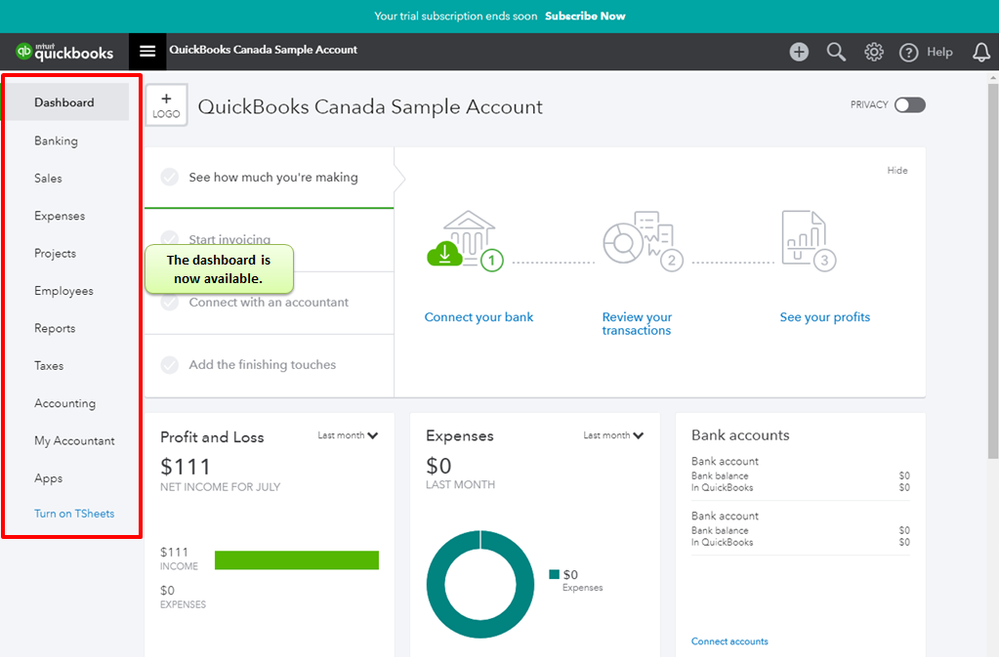
Task: Go to Taxes in the sidebar
Action: (48, 366)
